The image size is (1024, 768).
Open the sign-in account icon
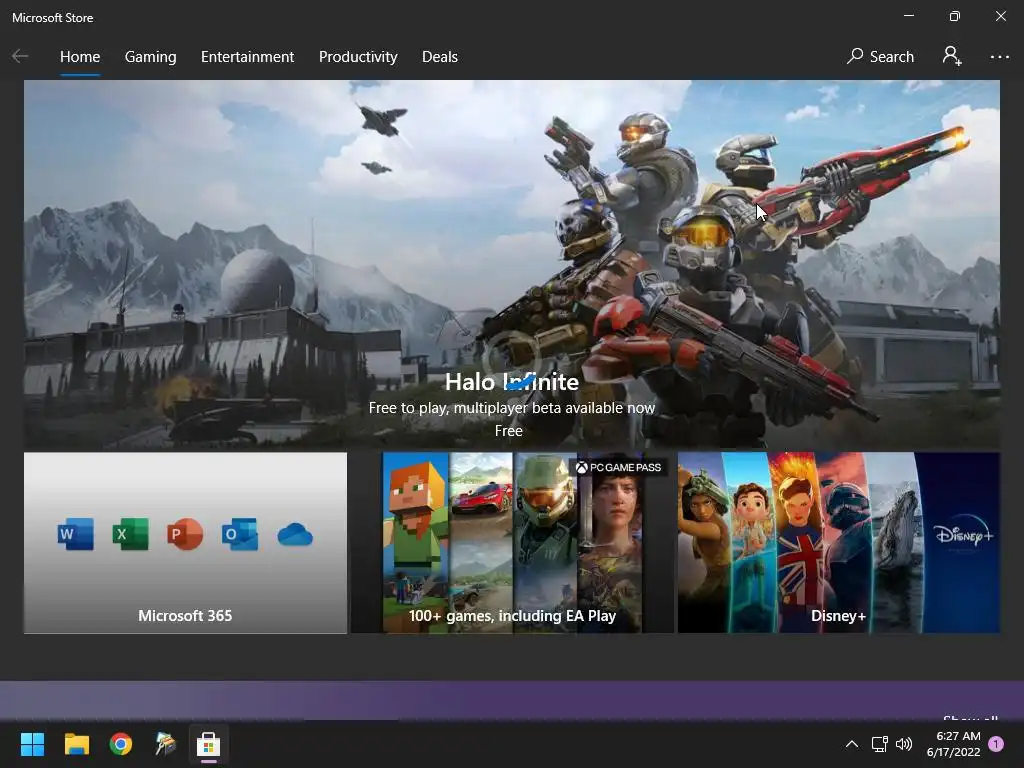952,56
